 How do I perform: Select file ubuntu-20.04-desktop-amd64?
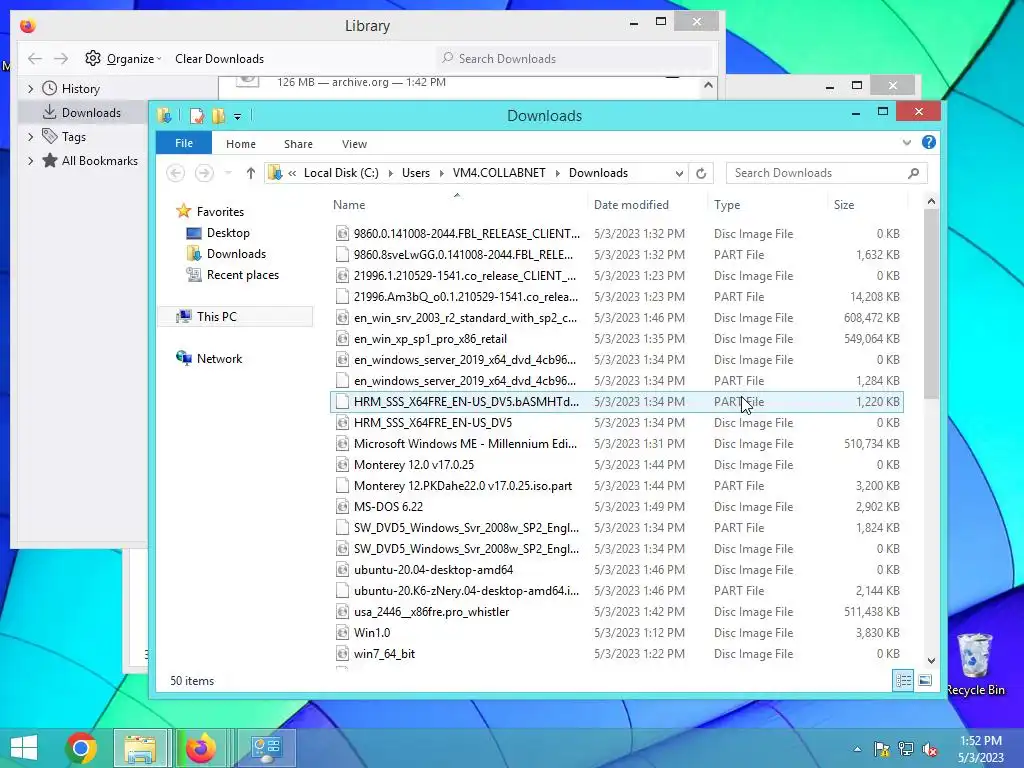pyautogui.click(x=433, y=569)
